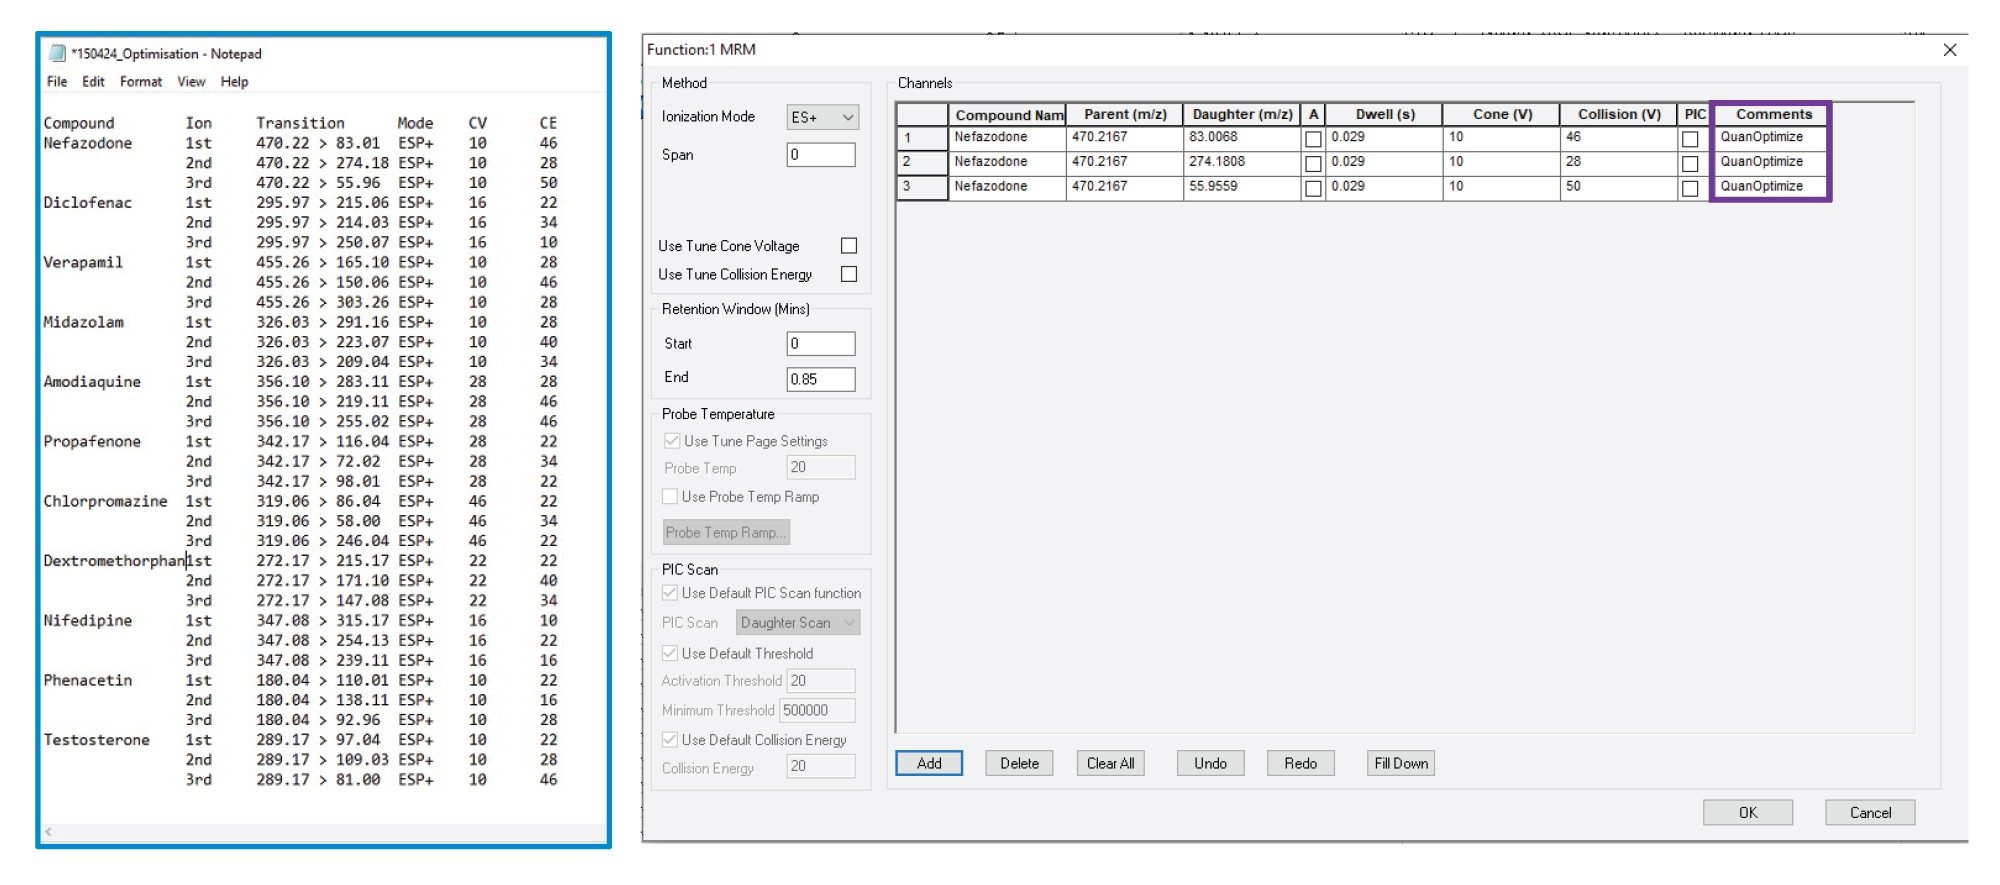Check the A checkbox in channel row 1
This screenshot has height=885, width=2000.
(x=1313, y=139)
